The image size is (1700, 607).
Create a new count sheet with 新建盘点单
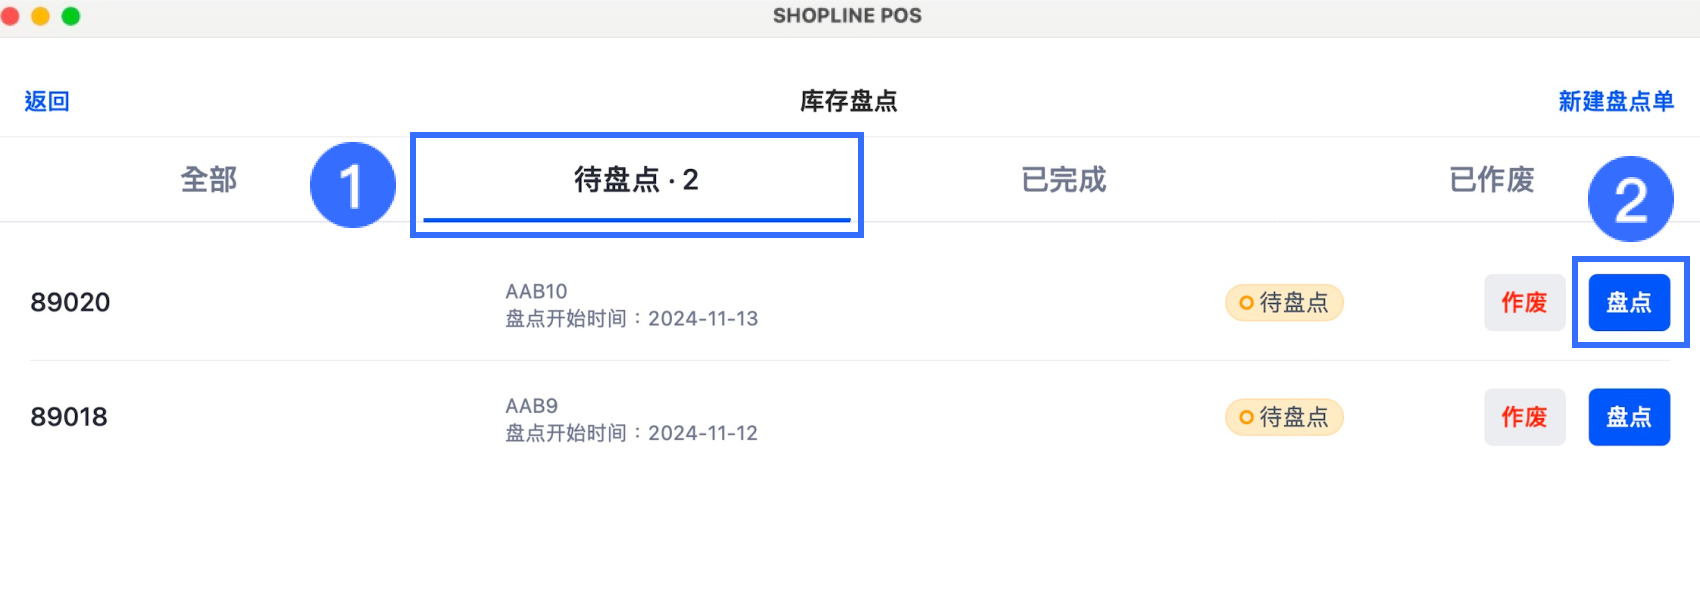pos(1616,101)
